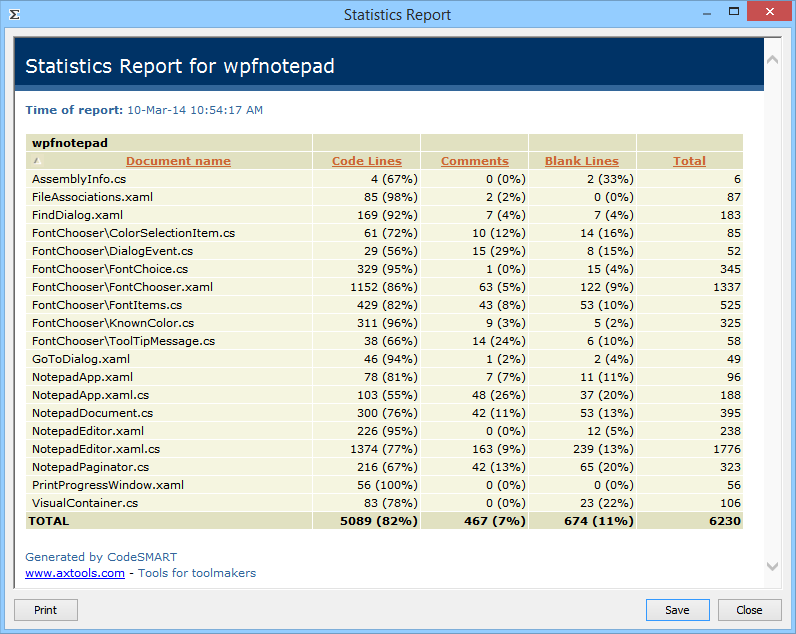Click the grand total value 6230
The height and width of the screenshot is (634, 796).
tap(725, 521)
